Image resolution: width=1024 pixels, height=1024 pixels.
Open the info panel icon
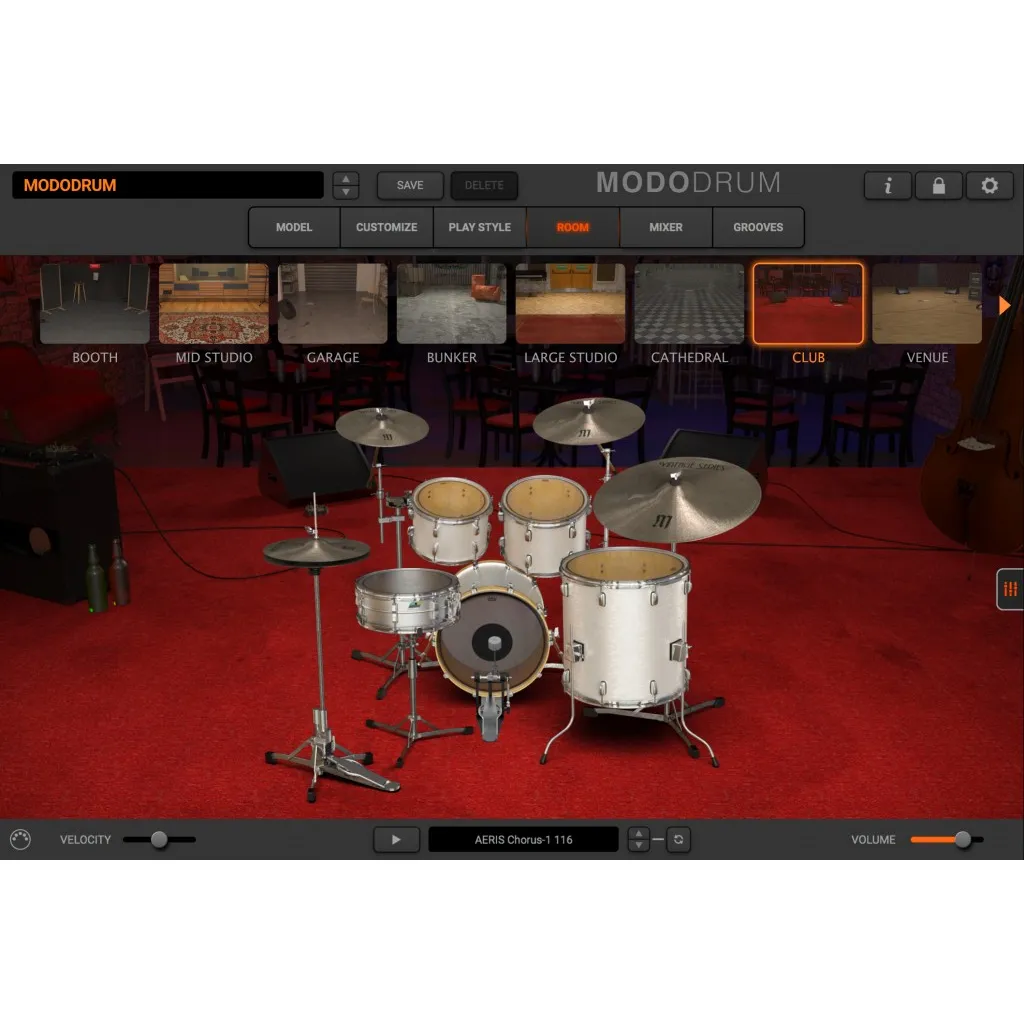(x=888, y=186)
